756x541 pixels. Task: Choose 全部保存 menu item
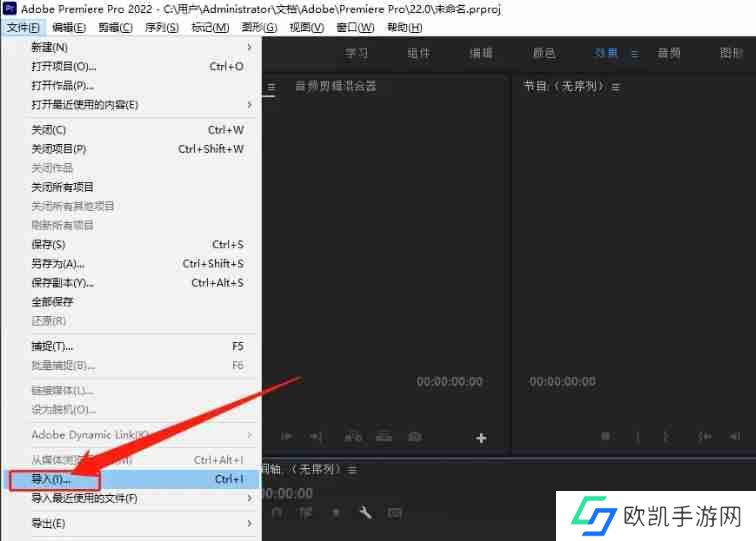(135, 302)
